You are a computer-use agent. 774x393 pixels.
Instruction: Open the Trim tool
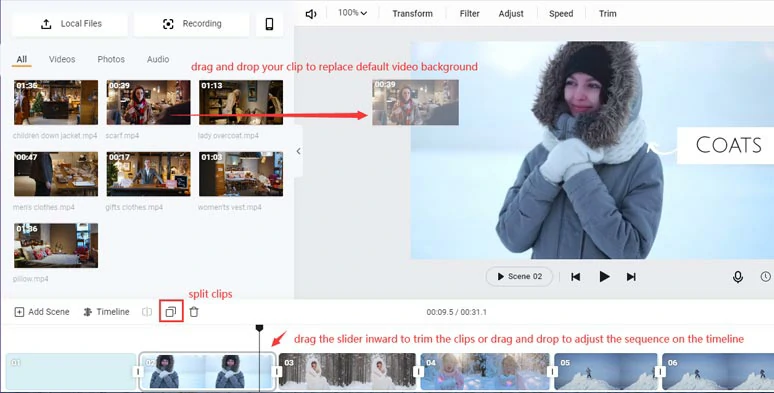608,14
